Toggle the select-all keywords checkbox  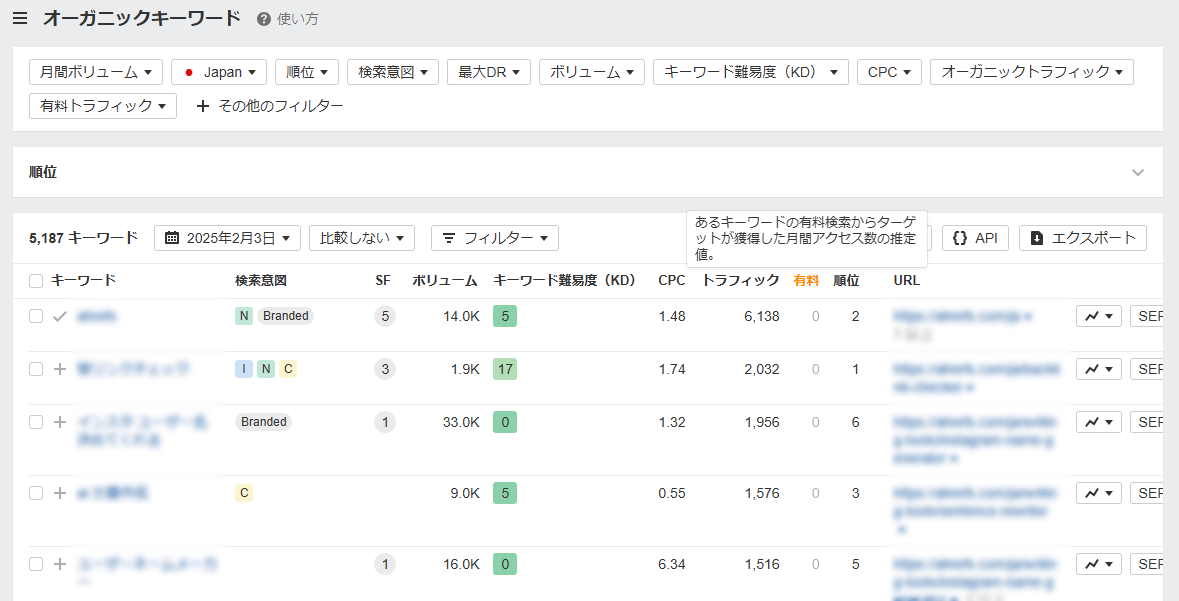[35, 281]
